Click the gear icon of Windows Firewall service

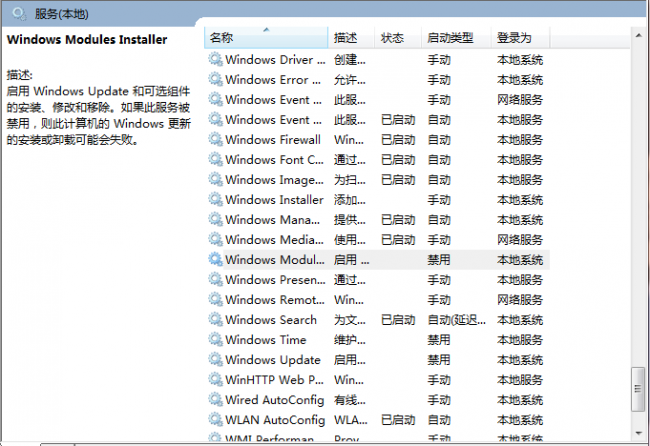click(215, 139)
